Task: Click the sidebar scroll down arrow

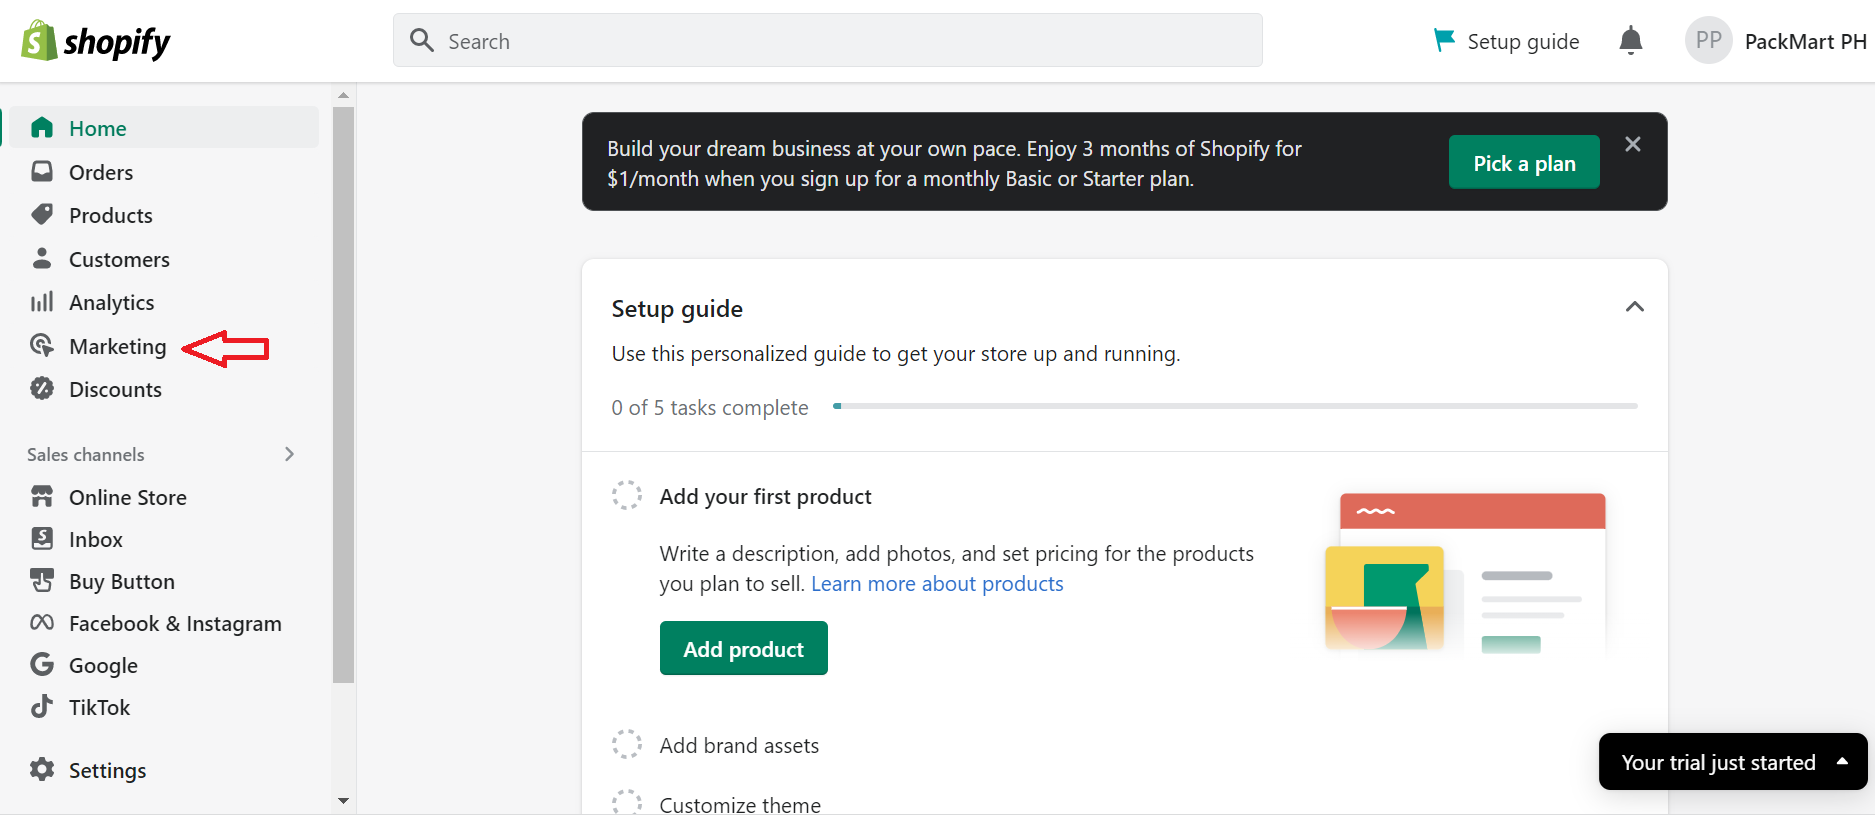Action: coord(344,801)
